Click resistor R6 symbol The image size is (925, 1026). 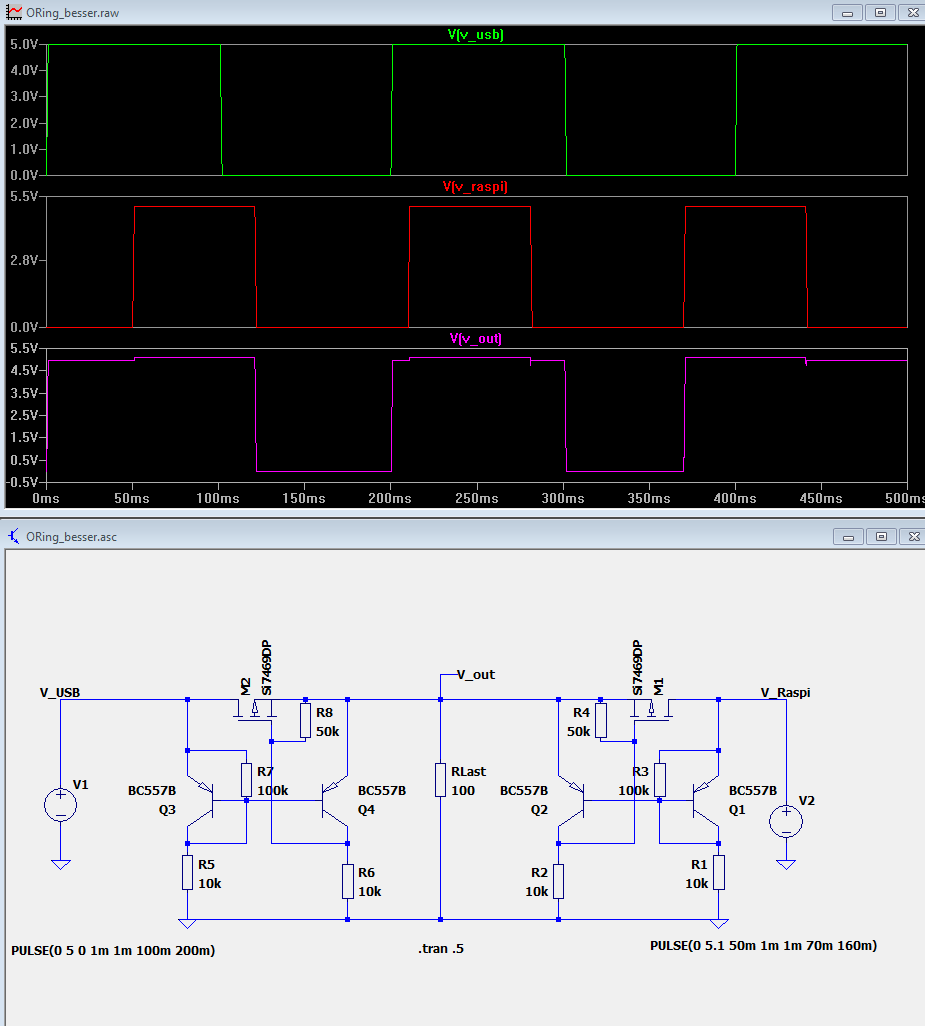[x=347, y=881]
